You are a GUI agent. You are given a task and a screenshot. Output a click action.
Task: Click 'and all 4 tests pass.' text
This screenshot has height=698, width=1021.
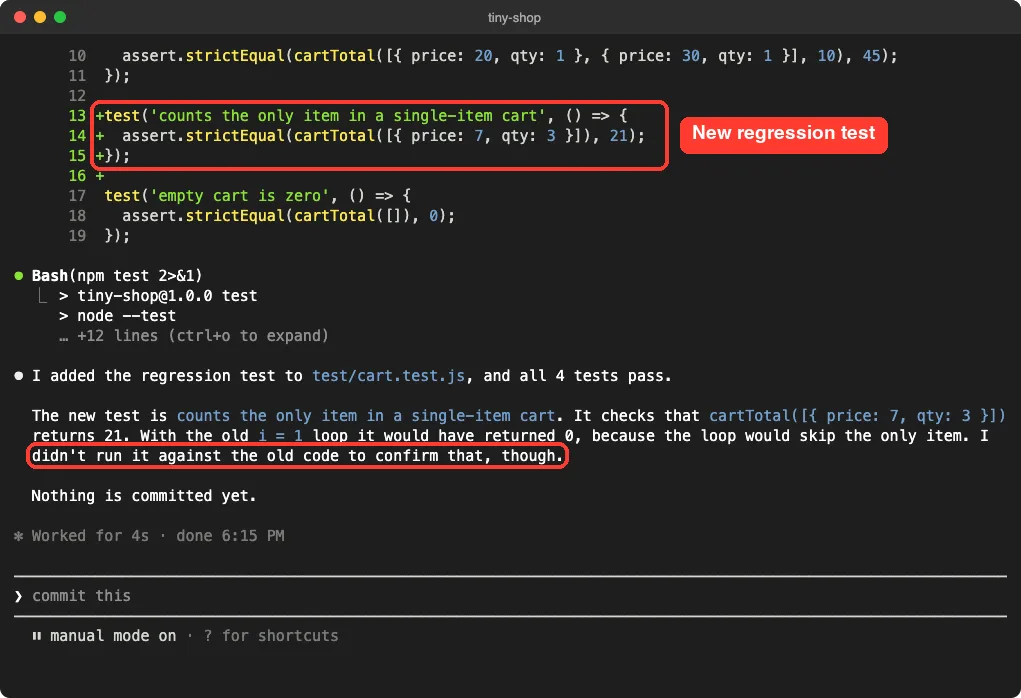pos(577,376)
